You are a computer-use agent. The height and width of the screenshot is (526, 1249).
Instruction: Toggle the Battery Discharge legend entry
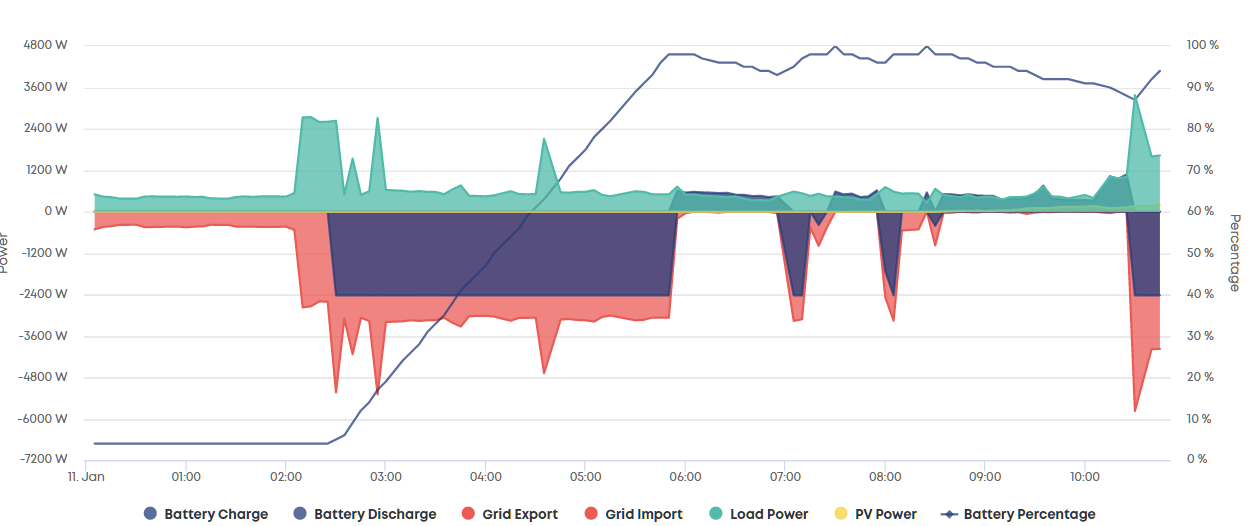365,514
